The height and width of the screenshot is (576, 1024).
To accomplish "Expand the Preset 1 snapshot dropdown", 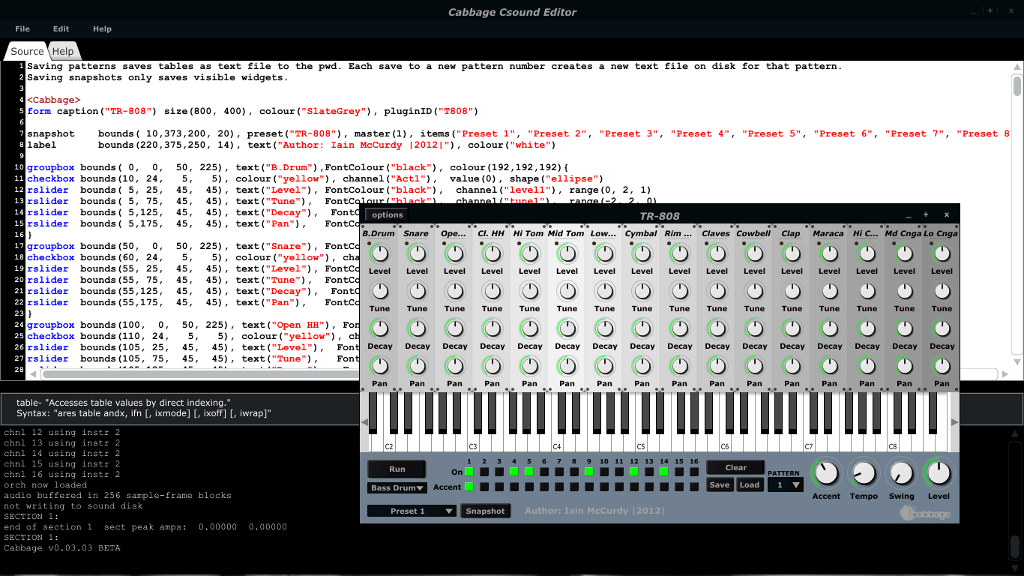I will pos(411,511).
